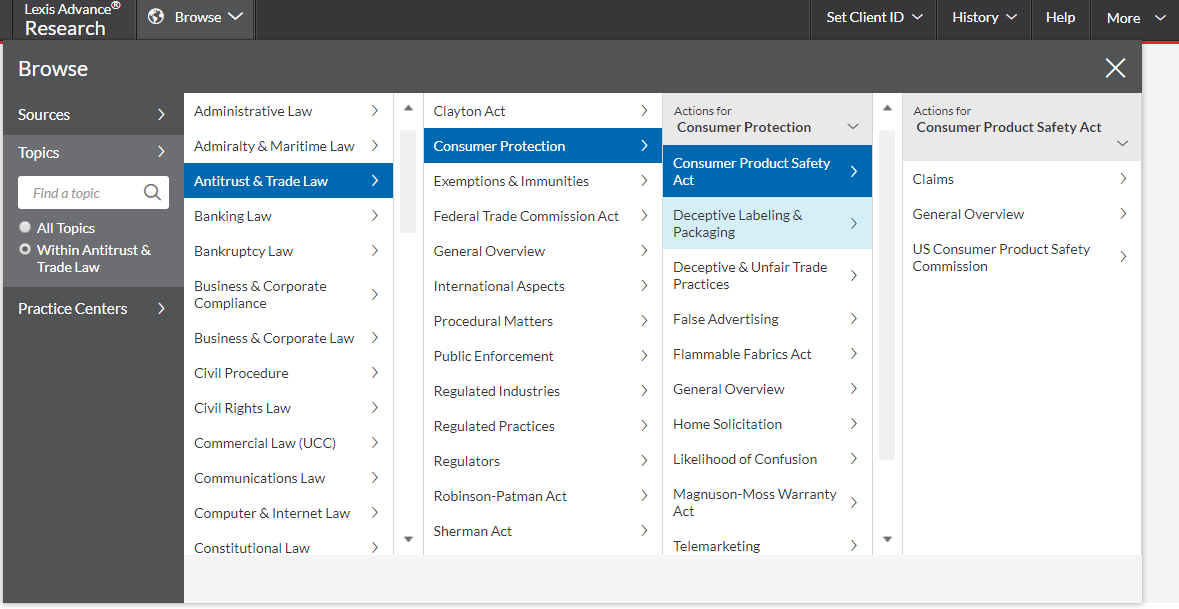Select Computer & Internet Law topic
Screen dimensions: 1179x609
click(x=288, y=514)
